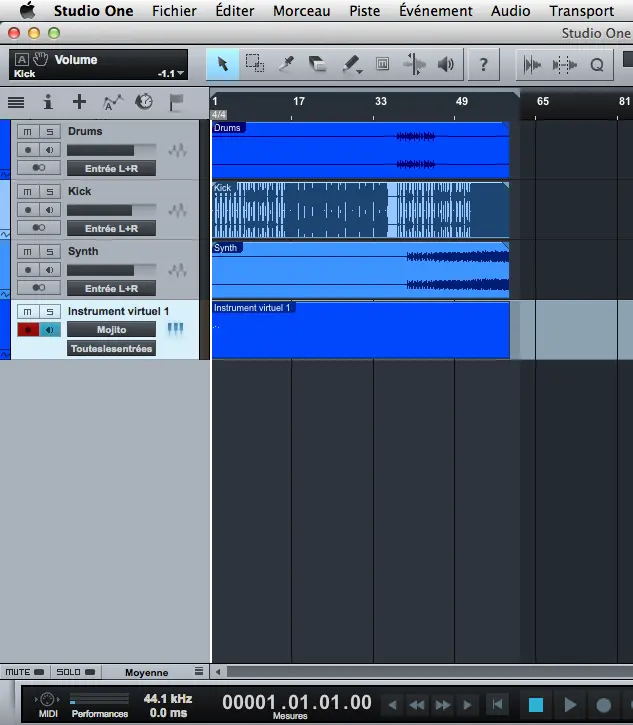Open the Volume value dropdown arrow
Image resolution: width=633 pixels, height=725 pixels.
point(181,73)
